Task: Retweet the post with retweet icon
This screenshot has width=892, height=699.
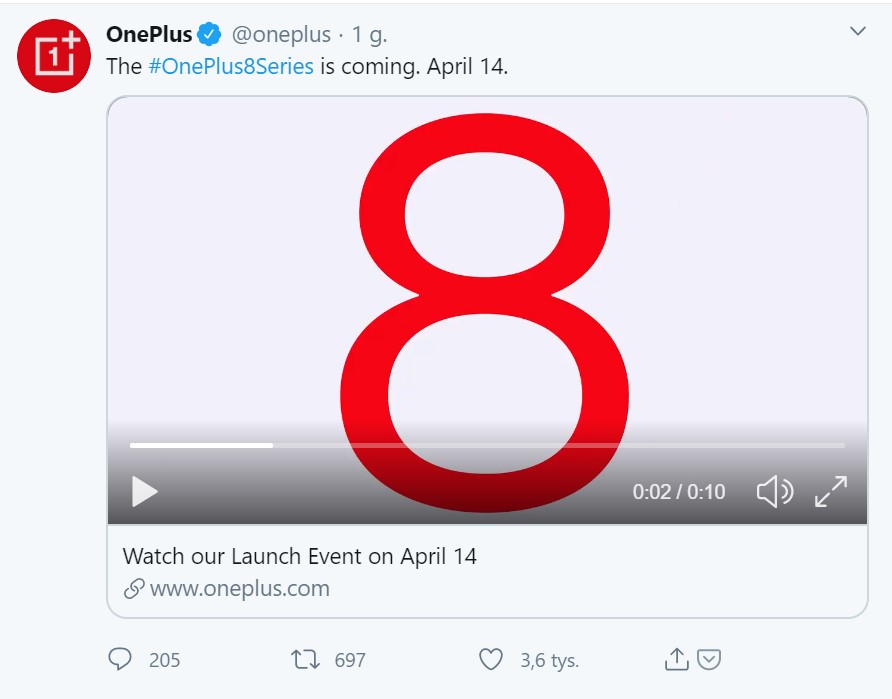Action: coord(305,660)
